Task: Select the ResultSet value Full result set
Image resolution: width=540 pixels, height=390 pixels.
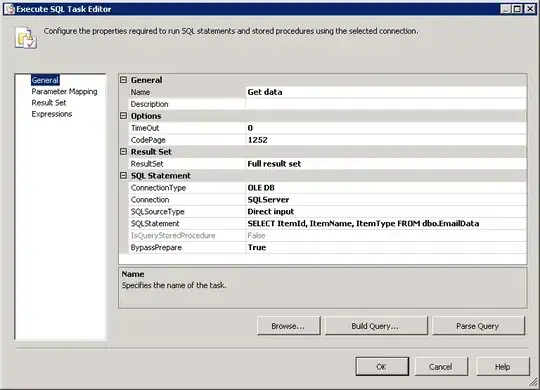Action: [386, 164]
